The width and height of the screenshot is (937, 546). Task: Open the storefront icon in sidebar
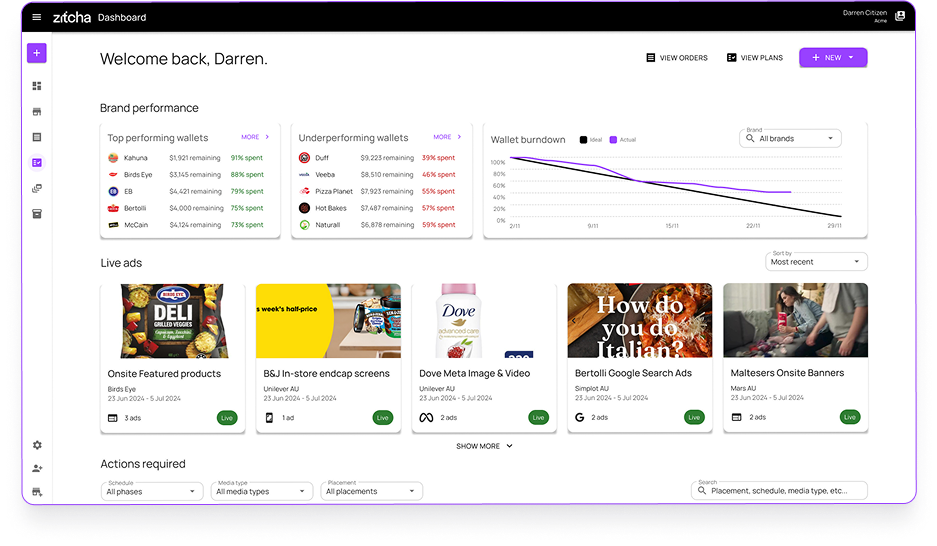tap(36, 112)
